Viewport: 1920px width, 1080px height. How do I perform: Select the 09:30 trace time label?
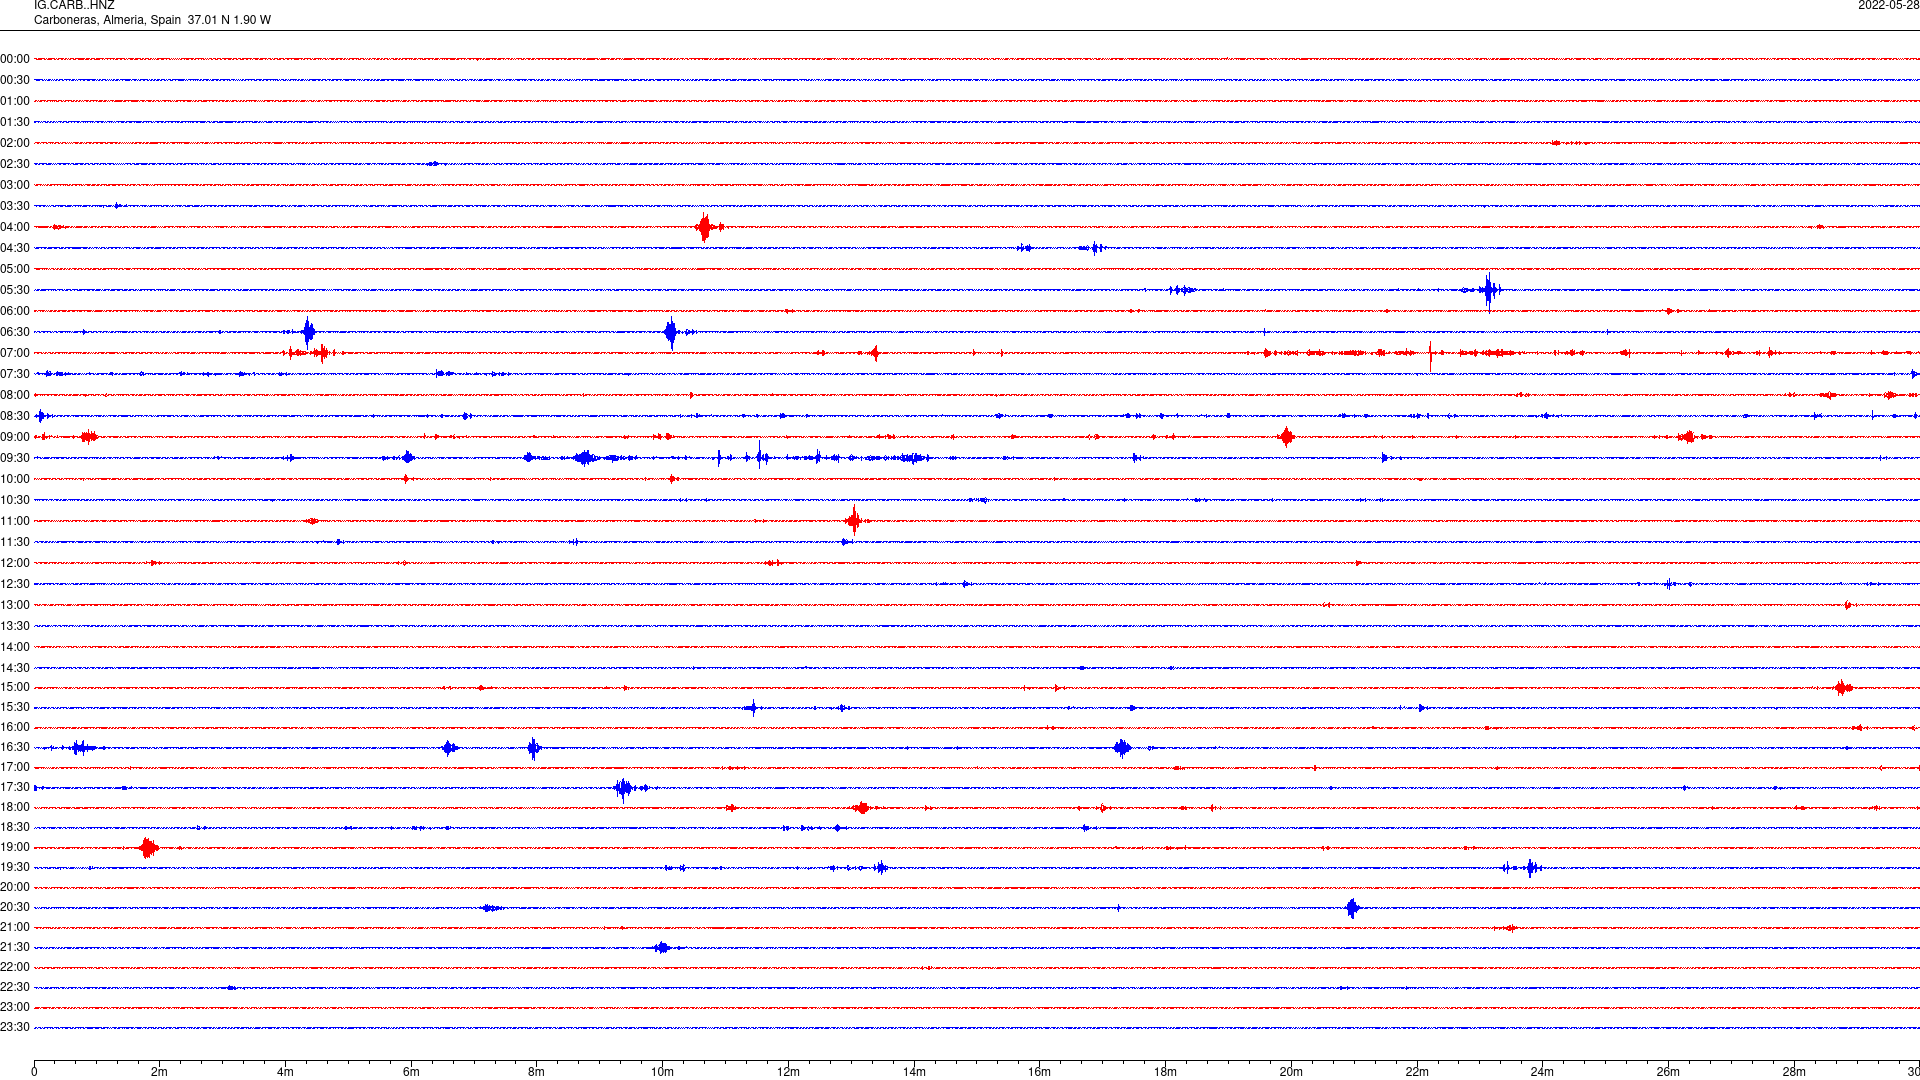[15, 458]
